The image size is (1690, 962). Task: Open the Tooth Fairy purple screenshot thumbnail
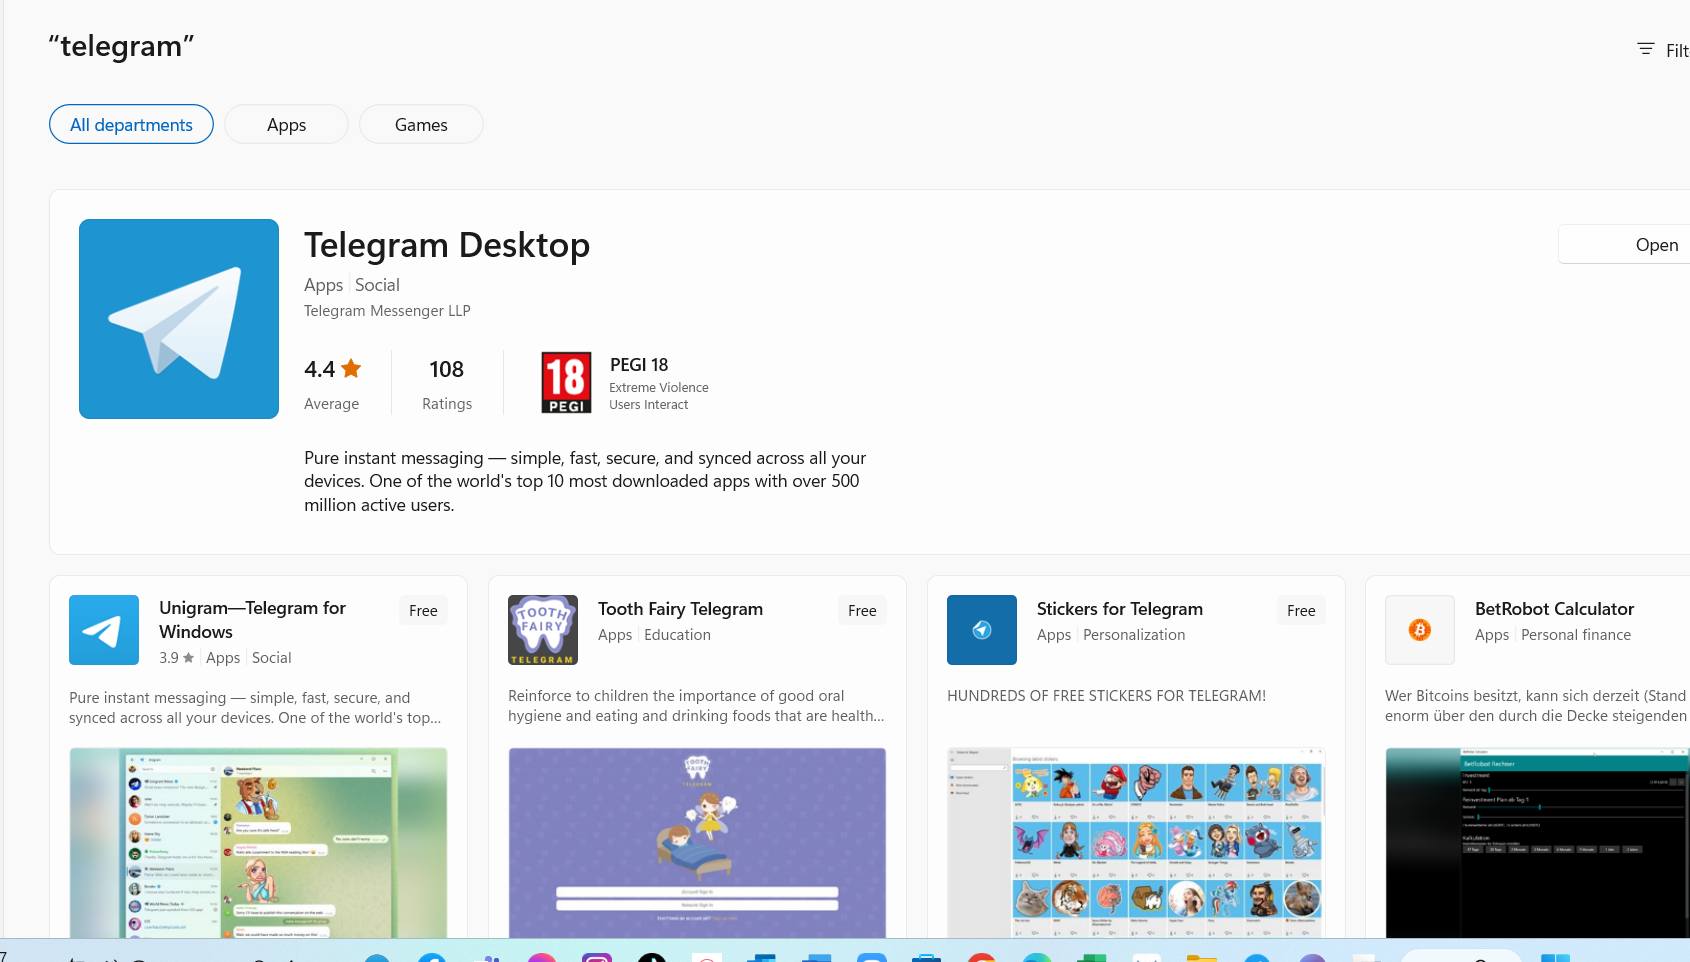(697, 842)
